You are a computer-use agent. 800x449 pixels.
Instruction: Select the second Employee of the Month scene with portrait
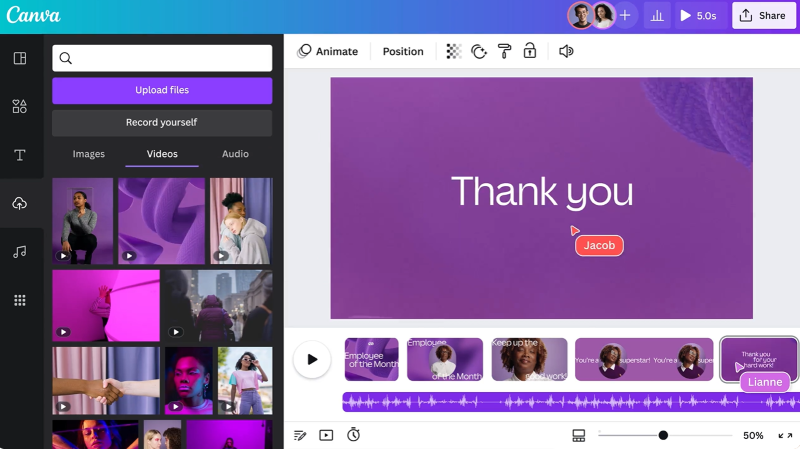pyautogui.click(x=445, y=359)
